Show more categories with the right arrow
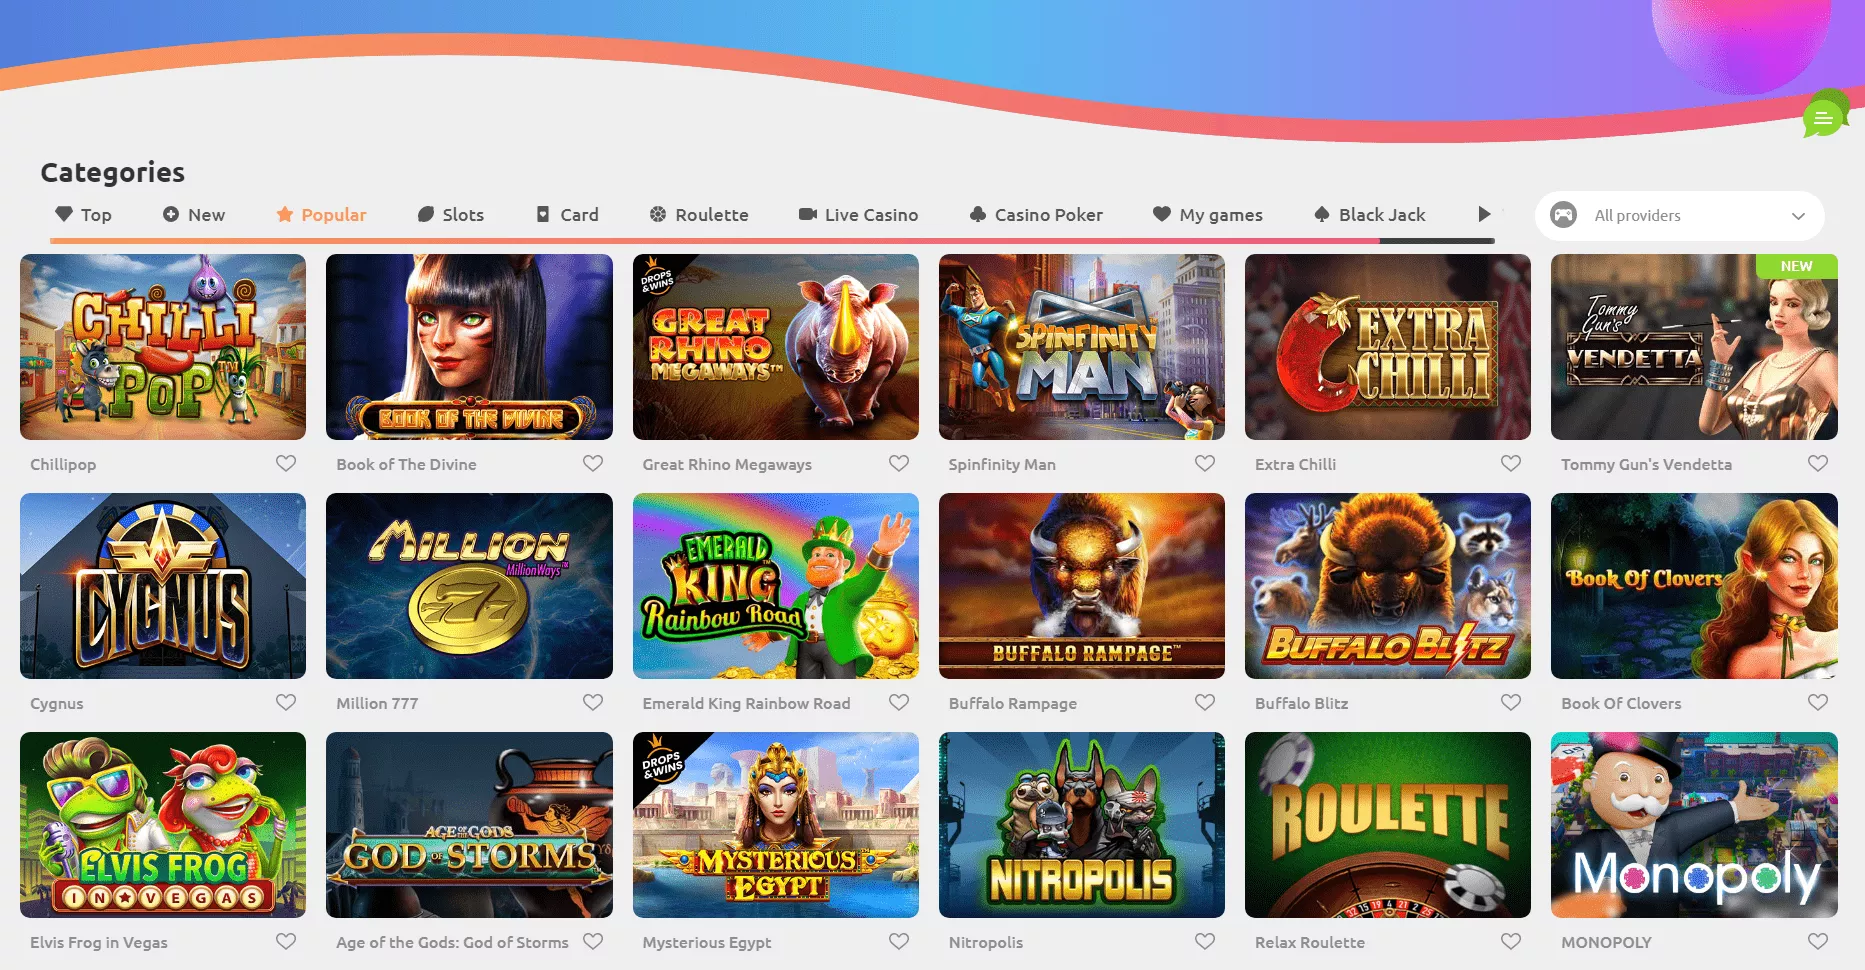Image resolution: width=1865 pixels, height=970 pixels. [x=1484, y=214]
